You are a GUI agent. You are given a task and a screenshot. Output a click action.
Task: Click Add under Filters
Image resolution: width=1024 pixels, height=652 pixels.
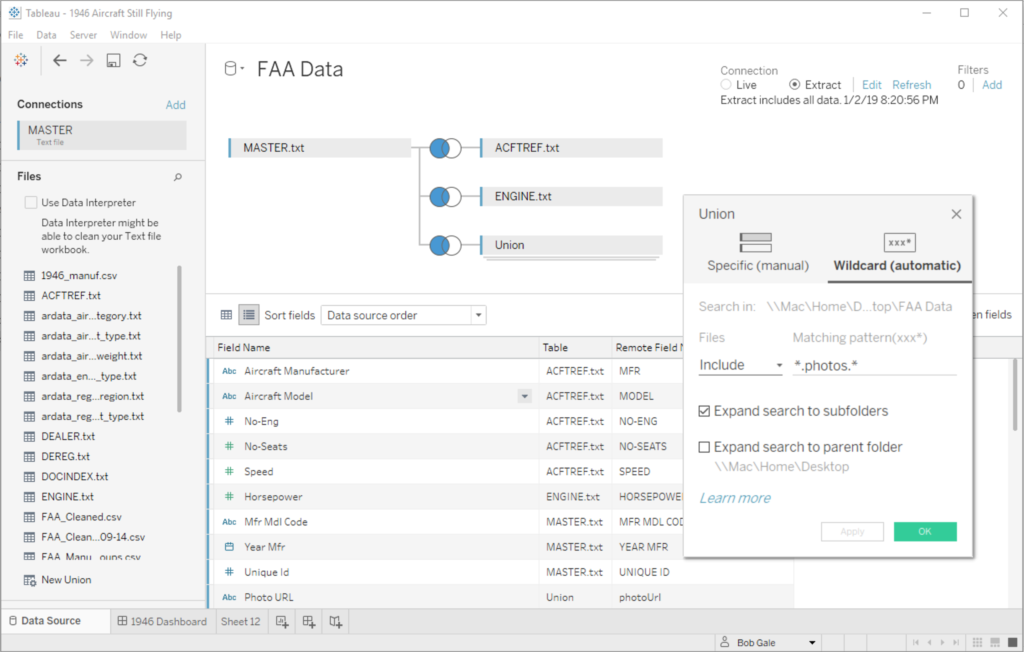pyautogui.click(x=992, y=85)
